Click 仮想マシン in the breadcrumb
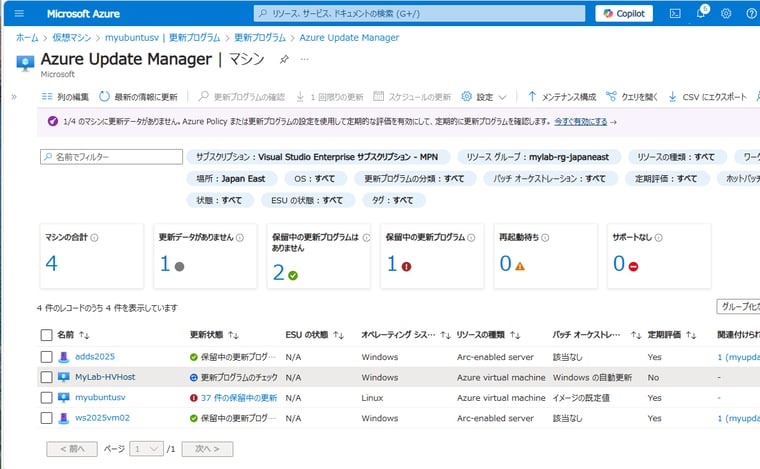The width and height of the screenshot is (760, 469). [72, 37]
